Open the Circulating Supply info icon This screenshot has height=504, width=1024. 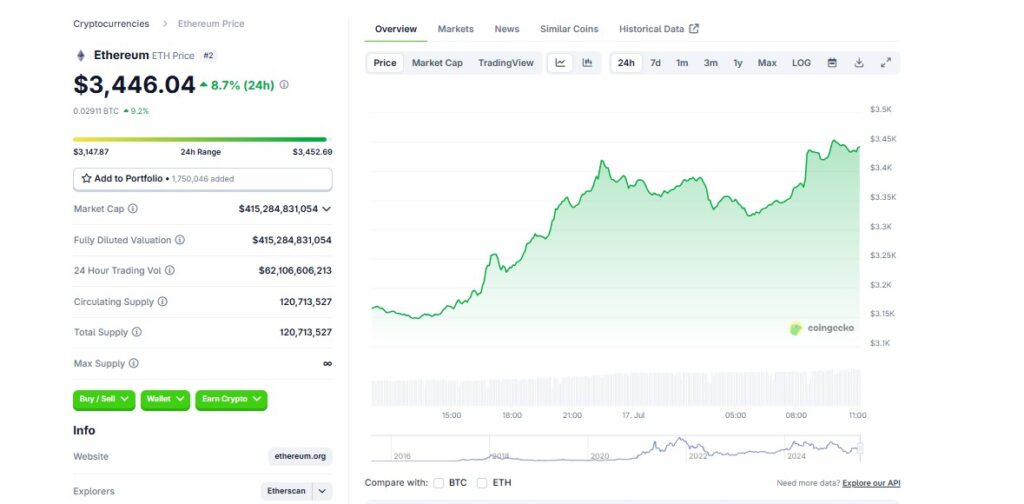(x=163, y=302)
